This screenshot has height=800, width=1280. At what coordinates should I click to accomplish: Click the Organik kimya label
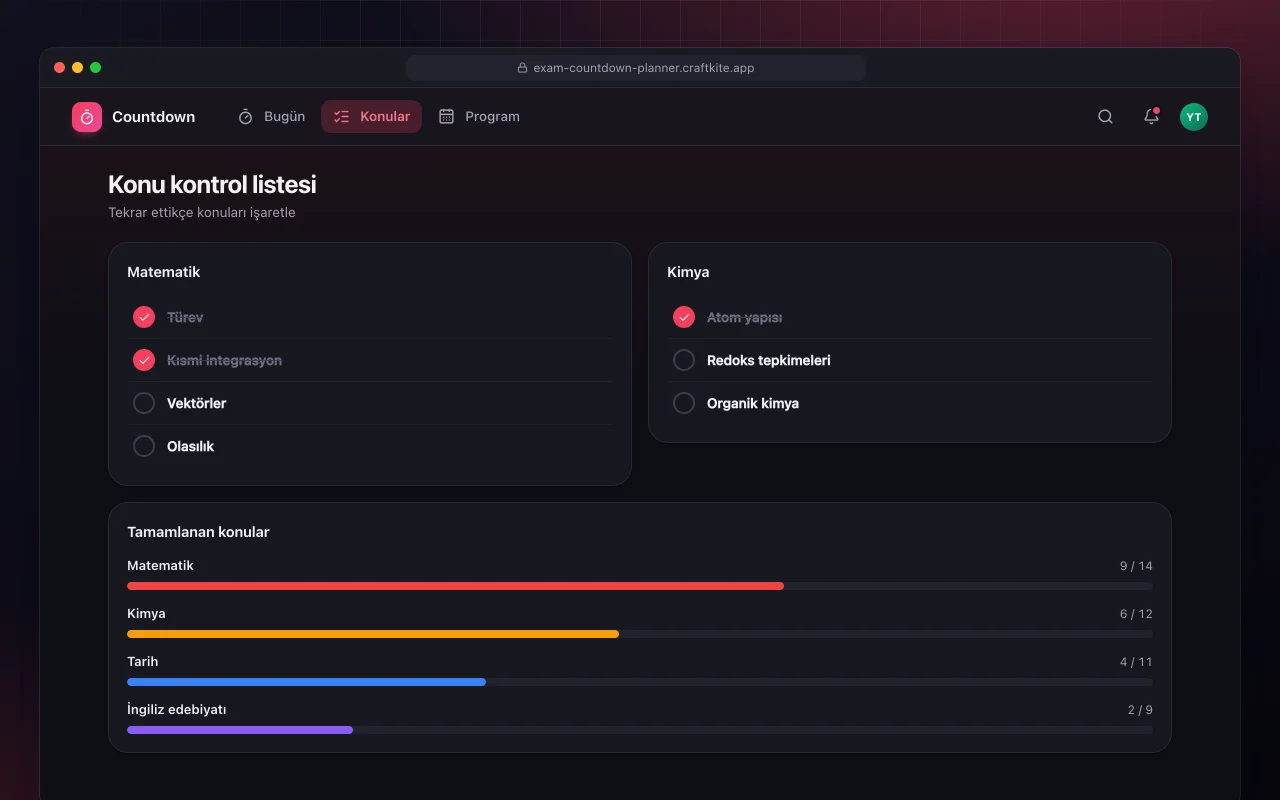pyautogui.click(x=753, y=403)
